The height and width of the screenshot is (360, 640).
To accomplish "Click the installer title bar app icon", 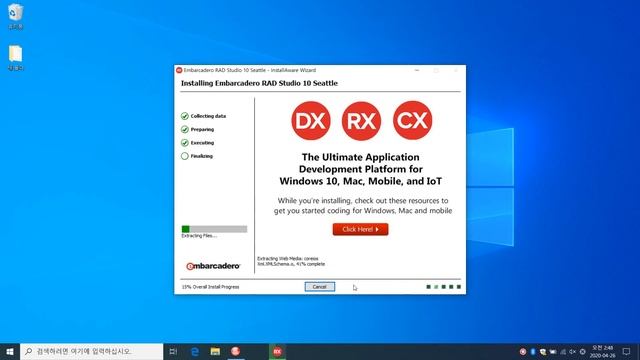I will (179, 70).
